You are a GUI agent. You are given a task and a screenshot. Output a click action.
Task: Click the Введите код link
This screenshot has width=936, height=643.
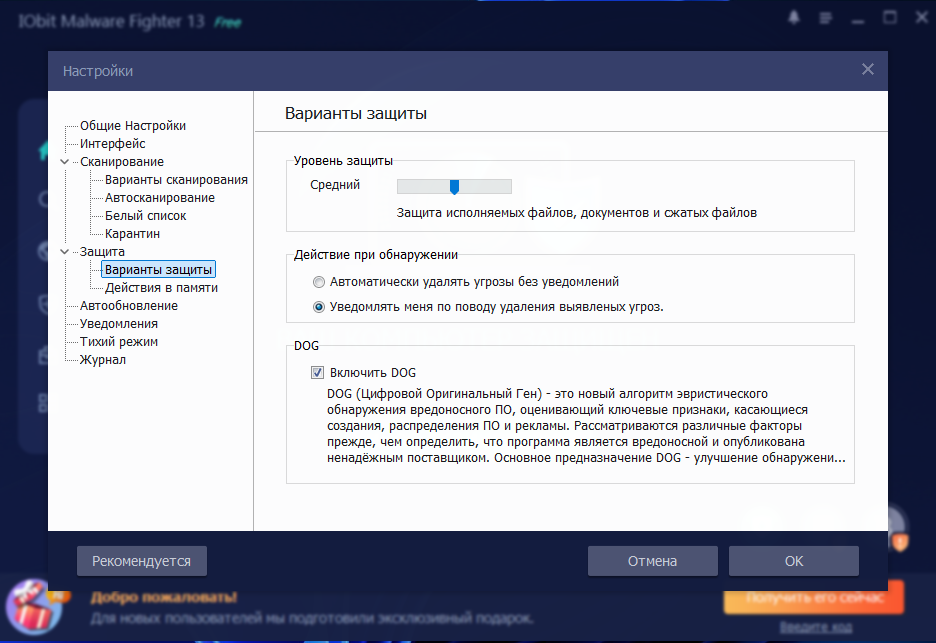pyautogui.click(x=815, y=627)
